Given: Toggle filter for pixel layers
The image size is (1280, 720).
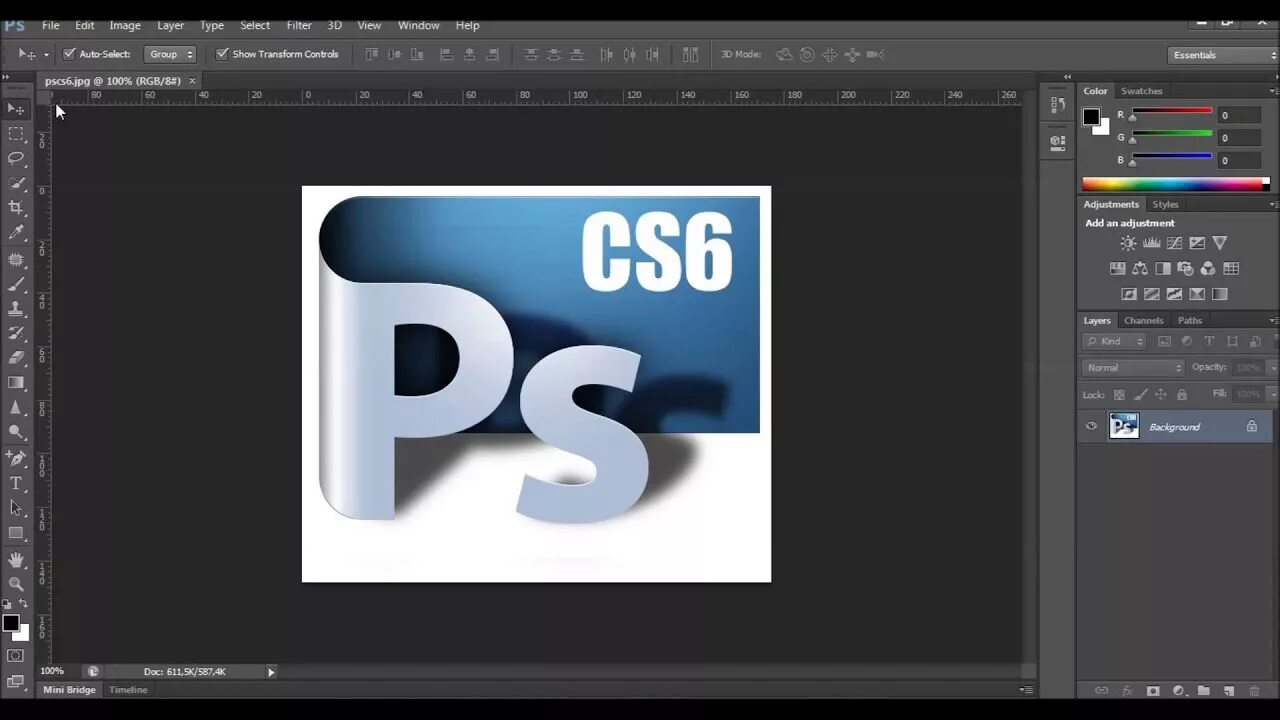Looking at the screenshot, I should coord(1164,341).
